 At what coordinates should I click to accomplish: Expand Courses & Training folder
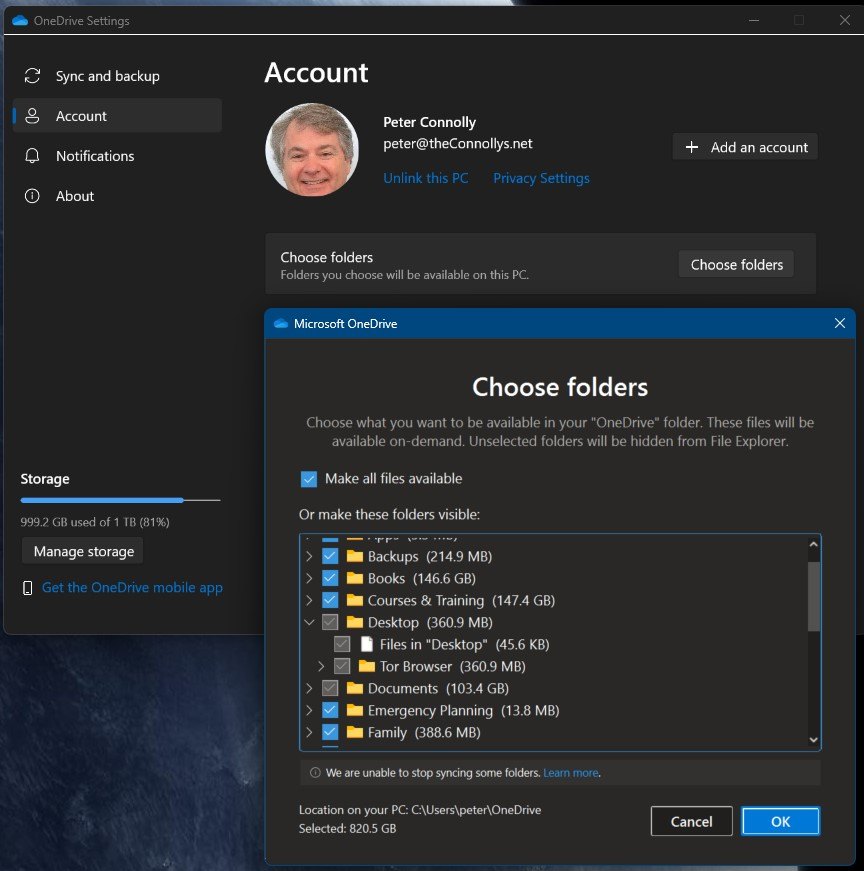point(309,600)
